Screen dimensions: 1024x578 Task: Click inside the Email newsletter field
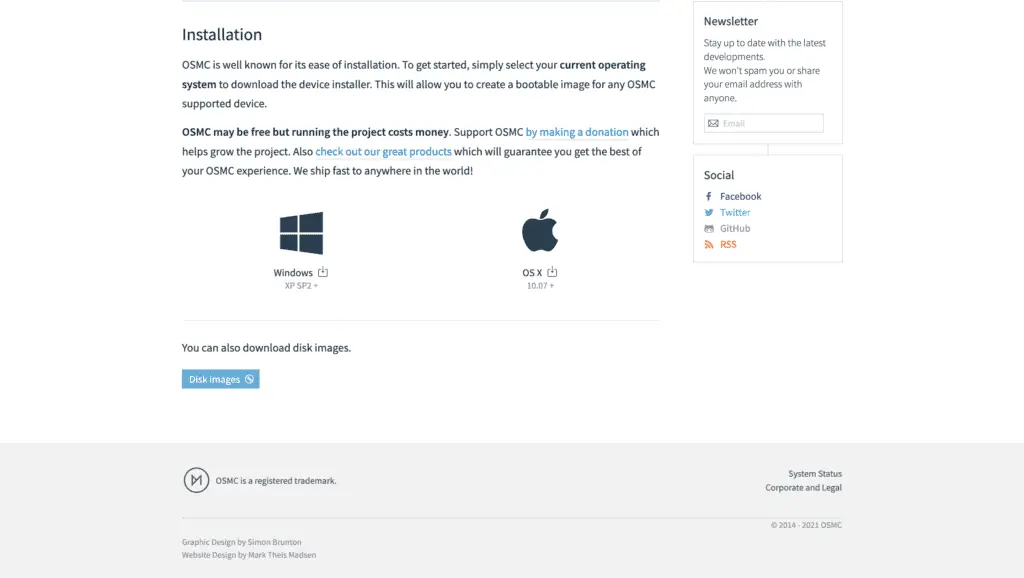[763, 123]
